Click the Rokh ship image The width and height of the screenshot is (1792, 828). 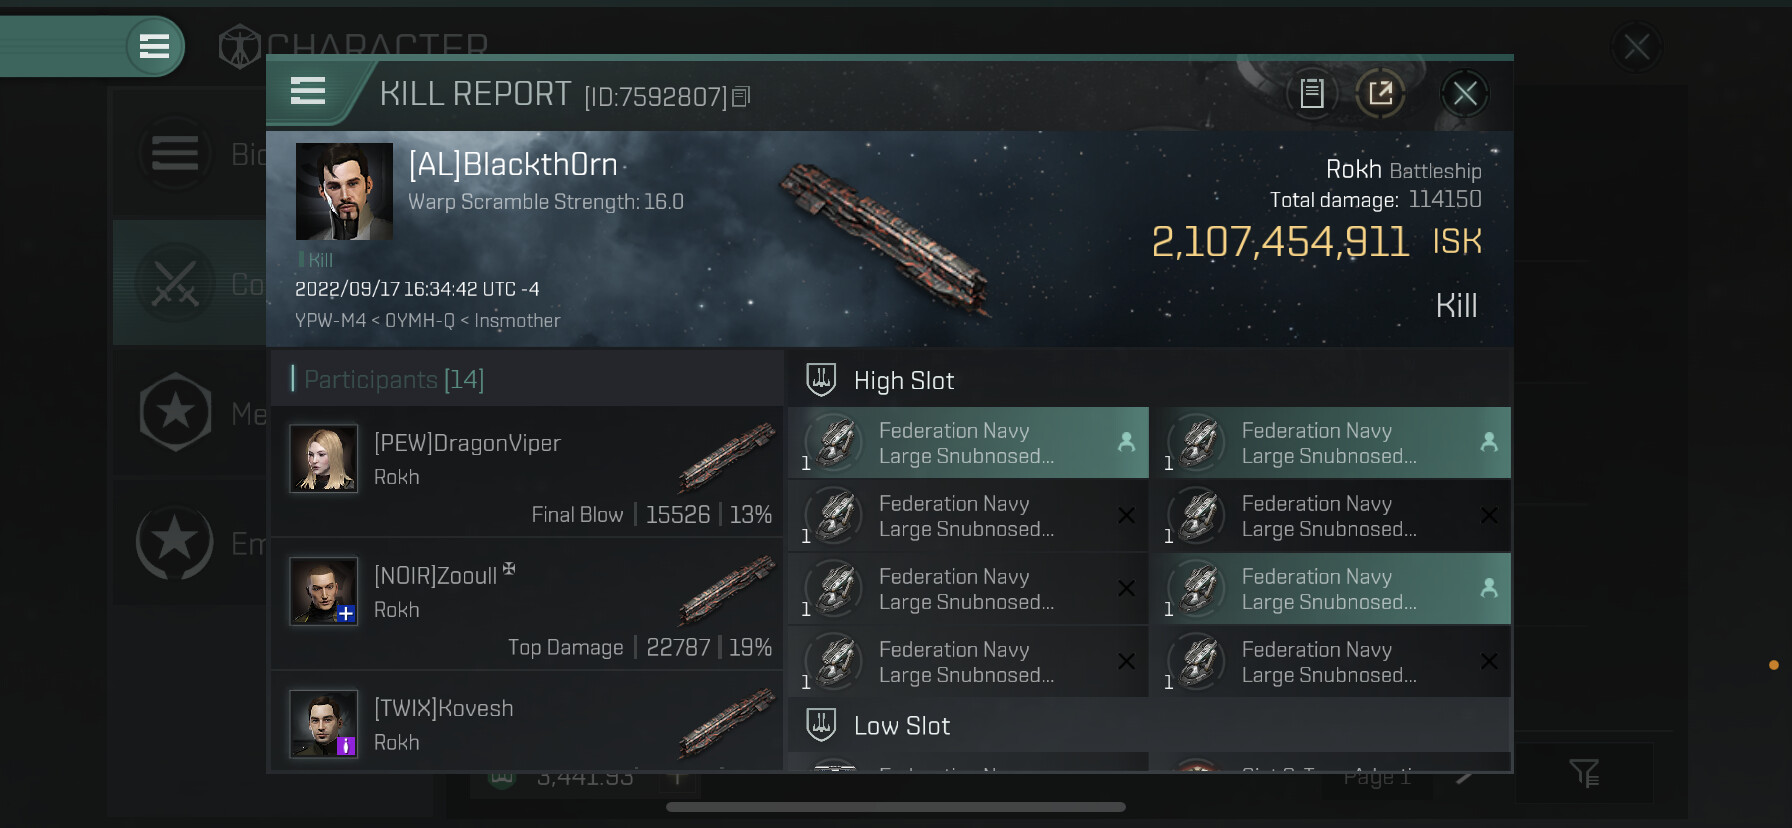(884, 239)
